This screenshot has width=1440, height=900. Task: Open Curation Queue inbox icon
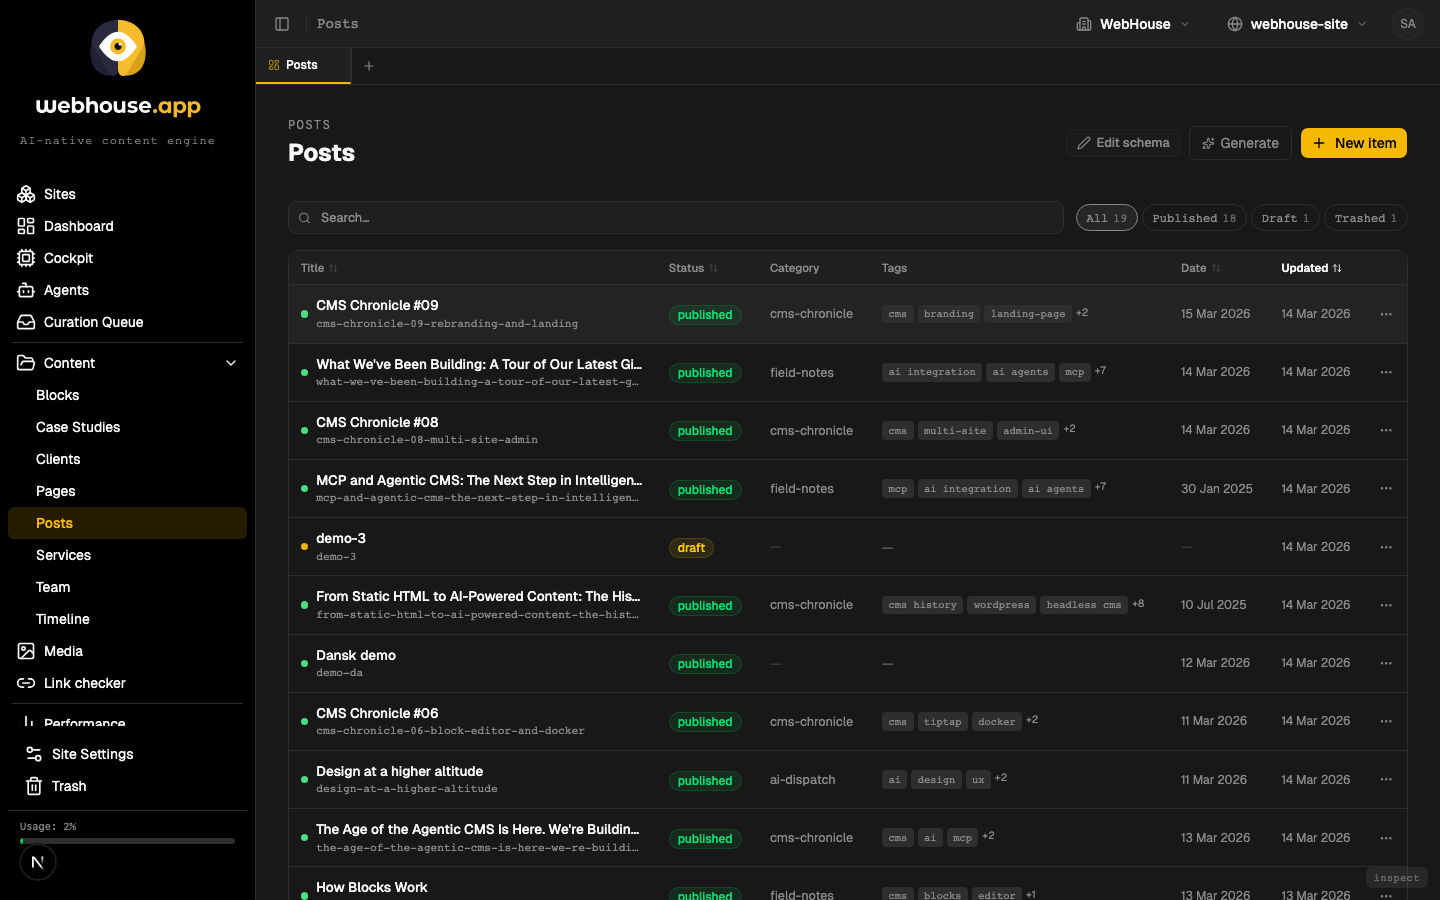[26, 322]
